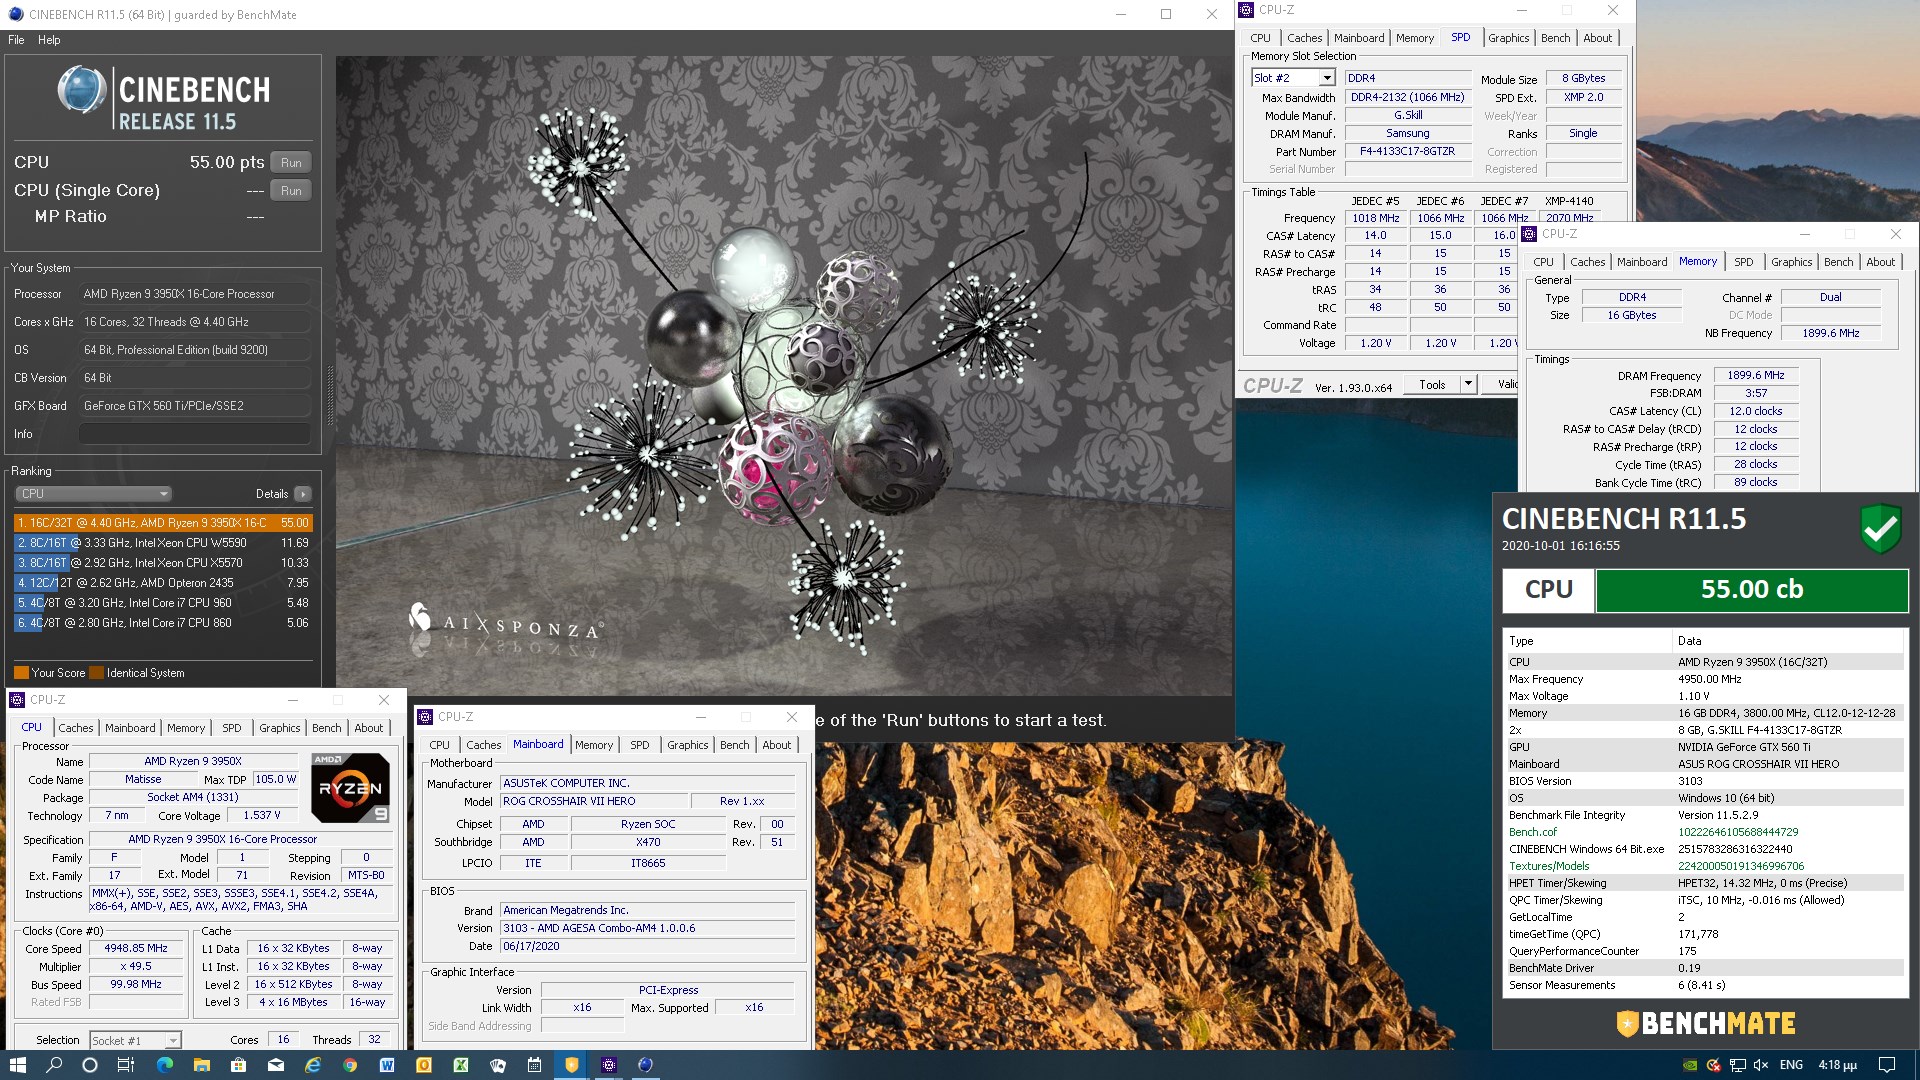1920x1080 pixels.
Task: Click the ENG language indicator
Action: [1792, 1065]
